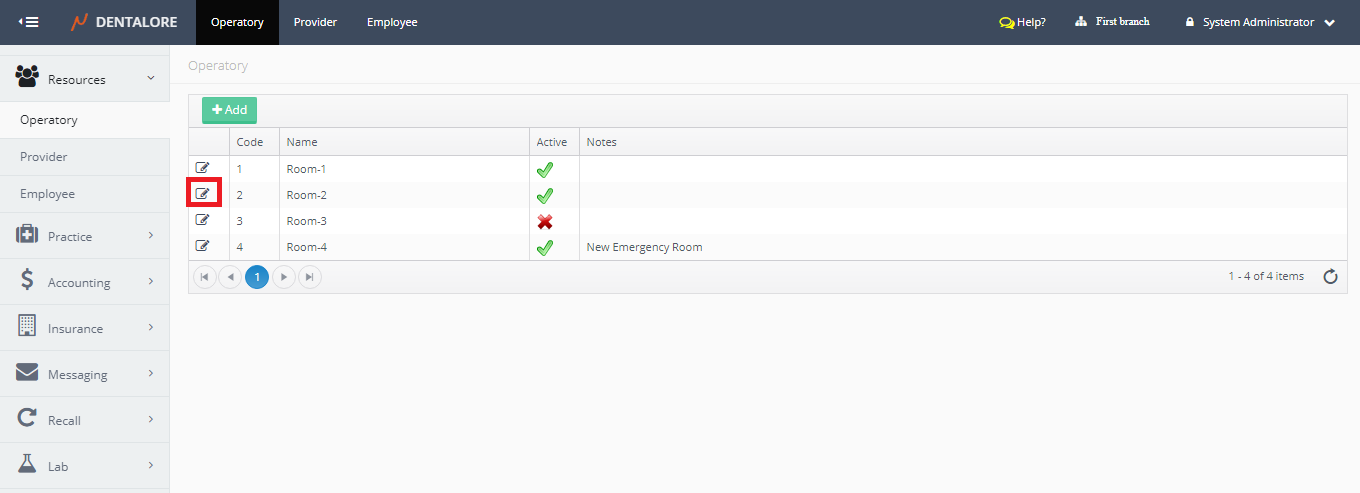Refresh the operatory grid
This screenshot has height=493, width=1360.
click(1330, 277)
